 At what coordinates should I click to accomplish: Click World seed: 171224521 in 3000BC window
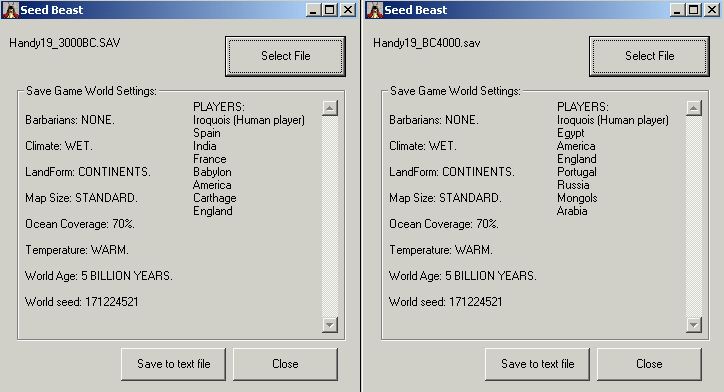click(82, 302)
